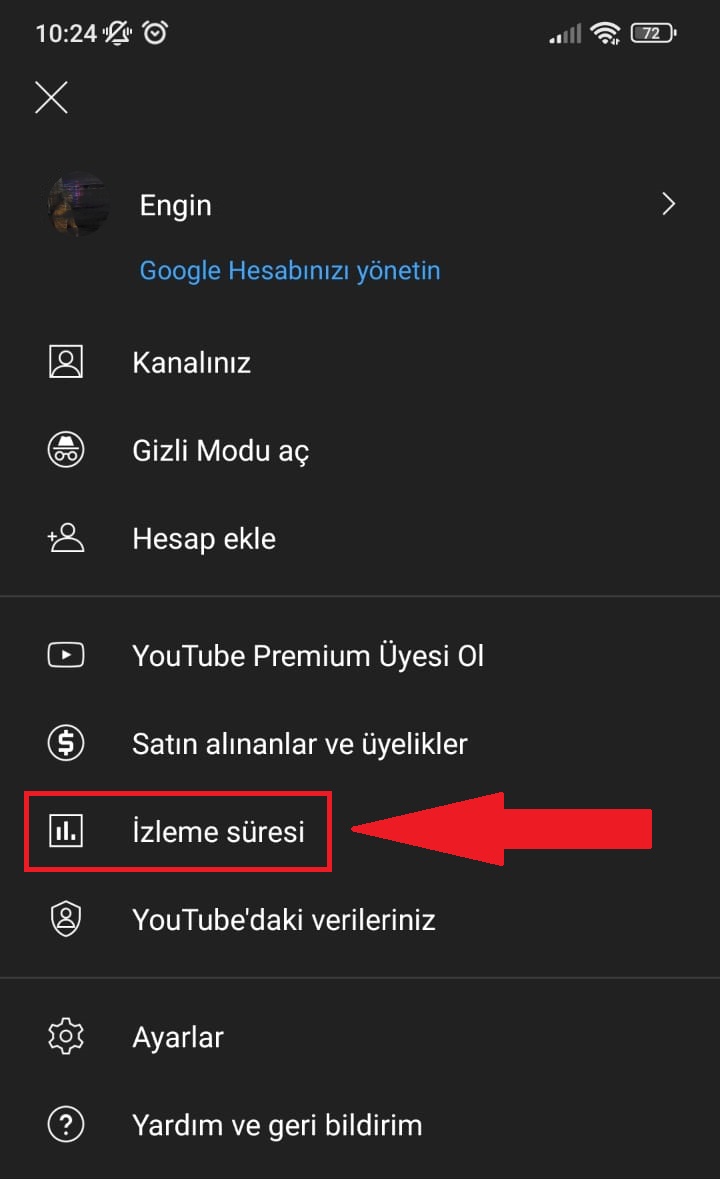The width and height of the screenshot is (720, 1179).
Task: Close the account menu with X
Action: click(51, 97)
